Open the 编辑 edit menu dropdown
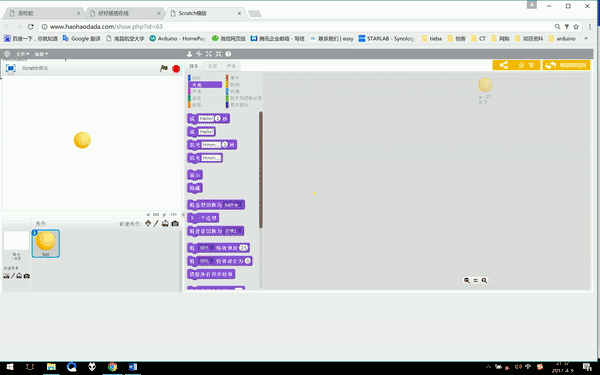The height and width of the screenshot is (375, 600). (41, 54)
